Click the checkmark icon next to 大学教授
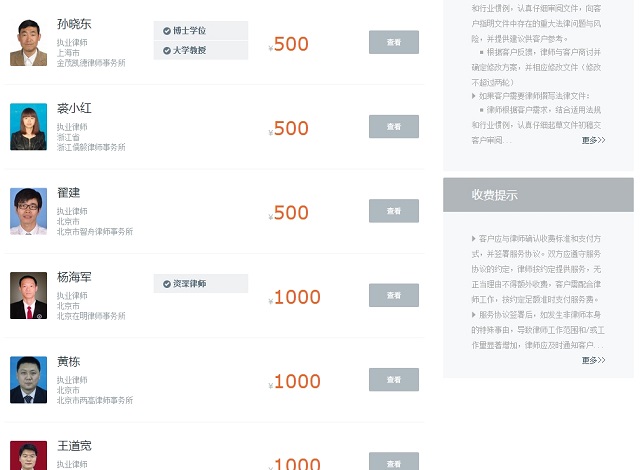 [x=166, y=50]
